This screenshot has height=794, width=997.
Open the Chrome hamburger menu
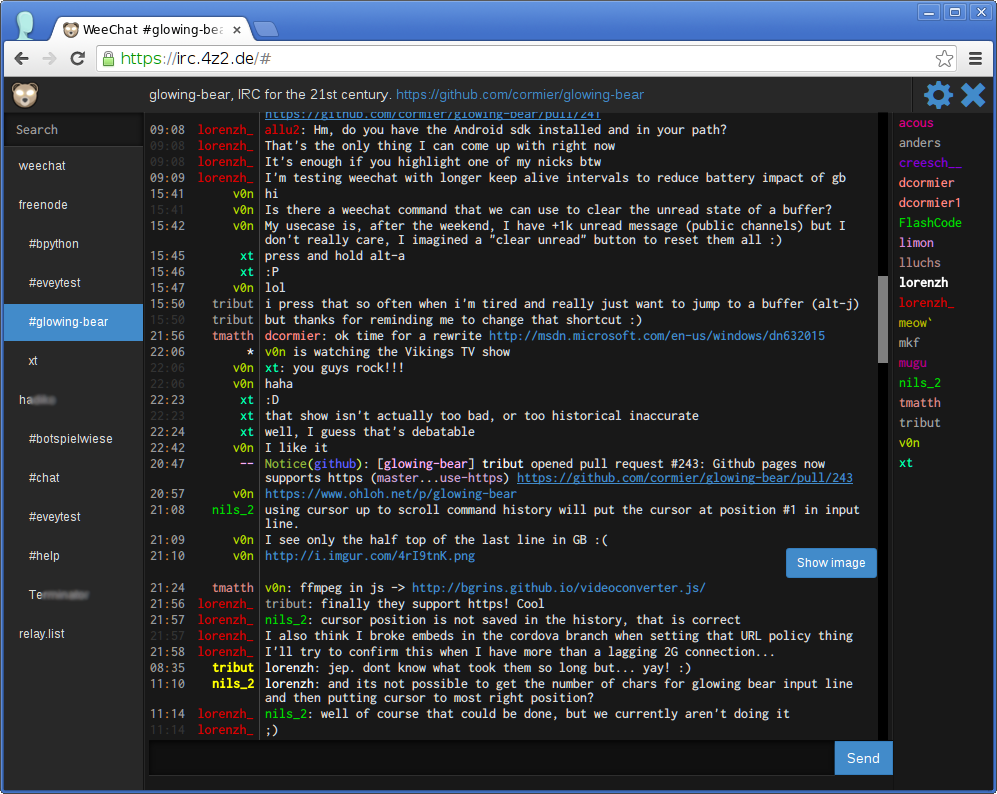(x=975, y=58)
